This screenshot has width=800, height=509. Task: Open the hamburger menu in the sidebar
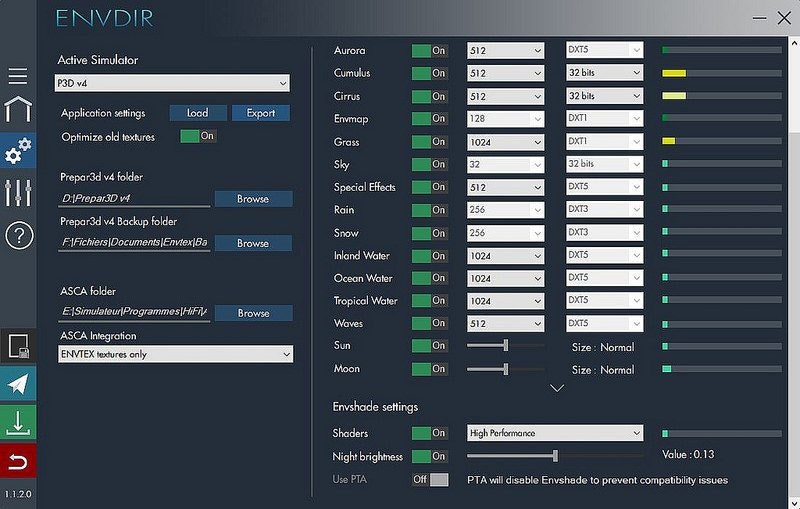pos(18,77)
